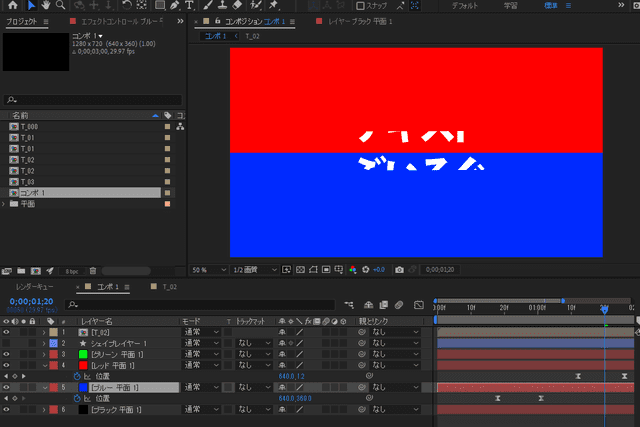This screenshot has height=427, width=640.
Task: Select the Rectangle shape tool
Action: pos(160,5)
